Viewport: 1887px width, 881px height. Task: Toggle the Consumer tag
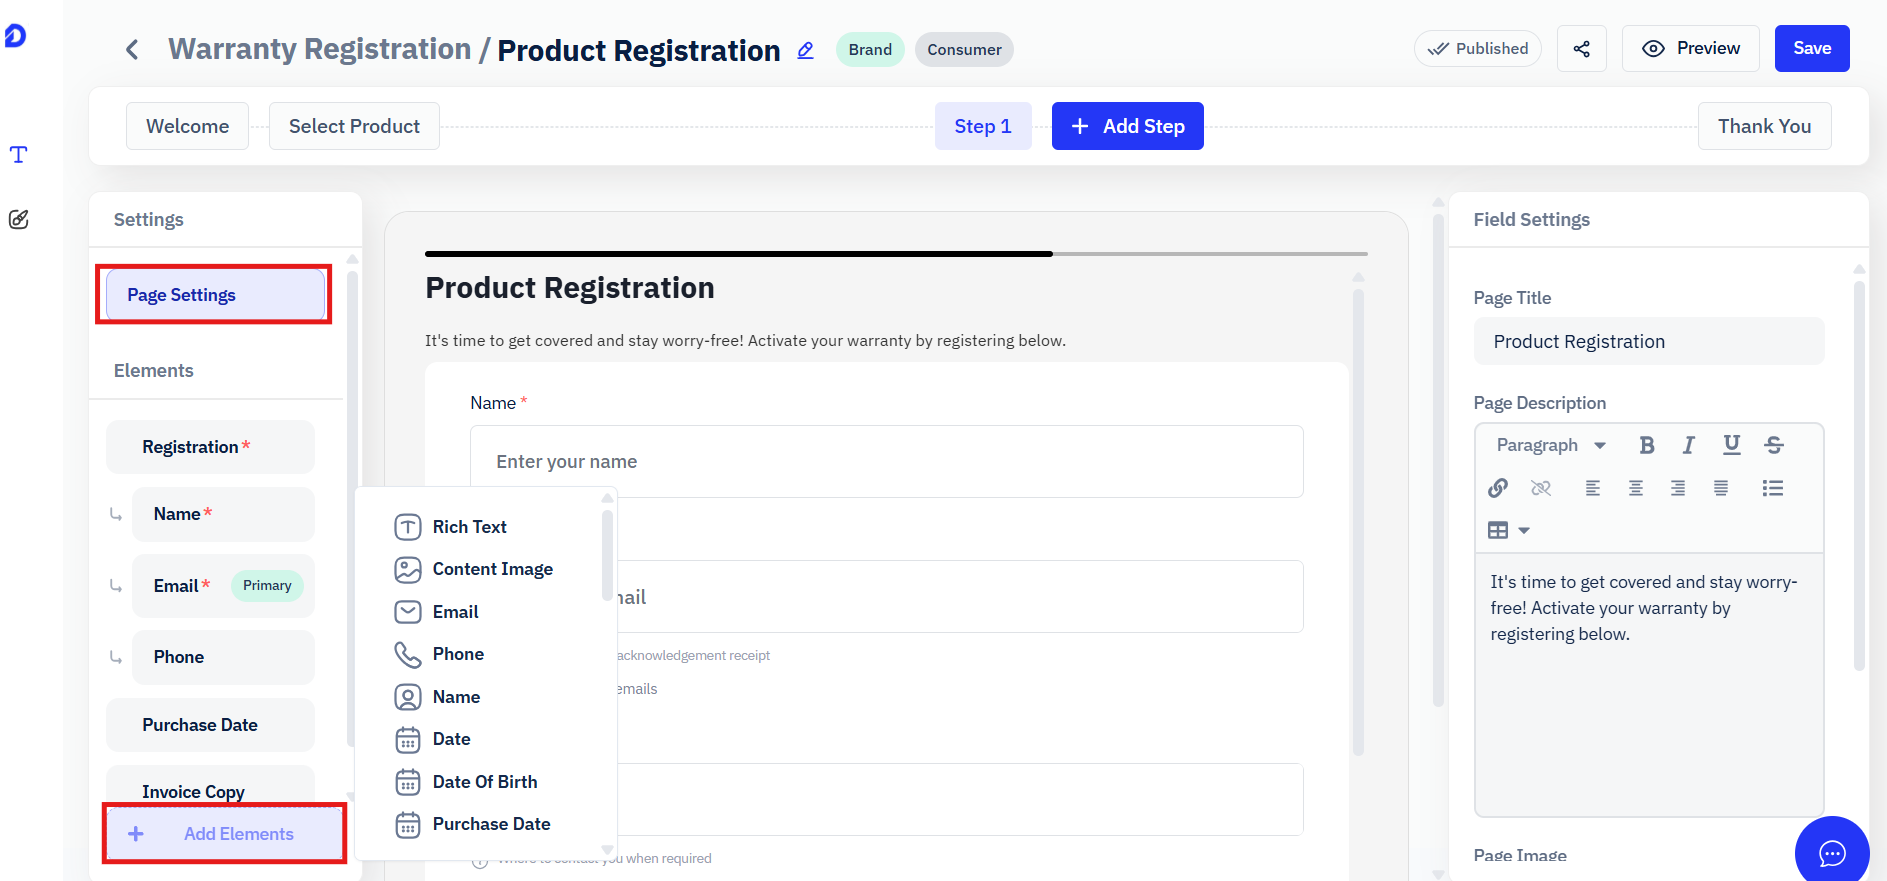(x=964, y=50)
